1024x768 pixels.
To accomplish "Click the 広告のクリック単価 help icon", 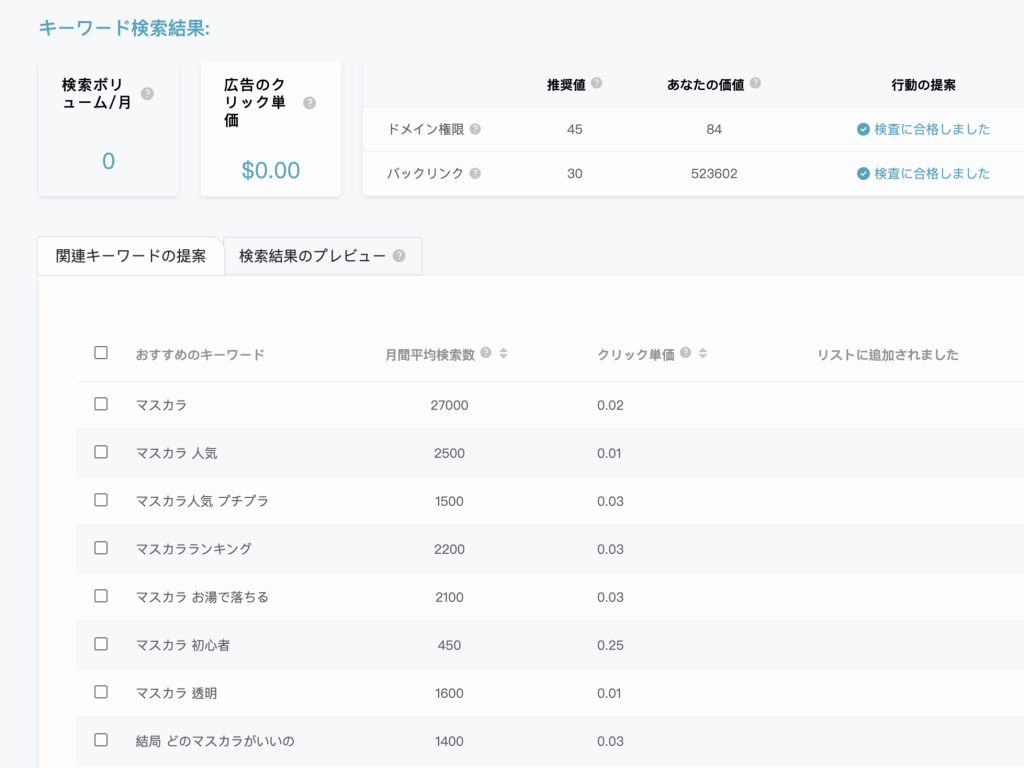I will point(308,104).
